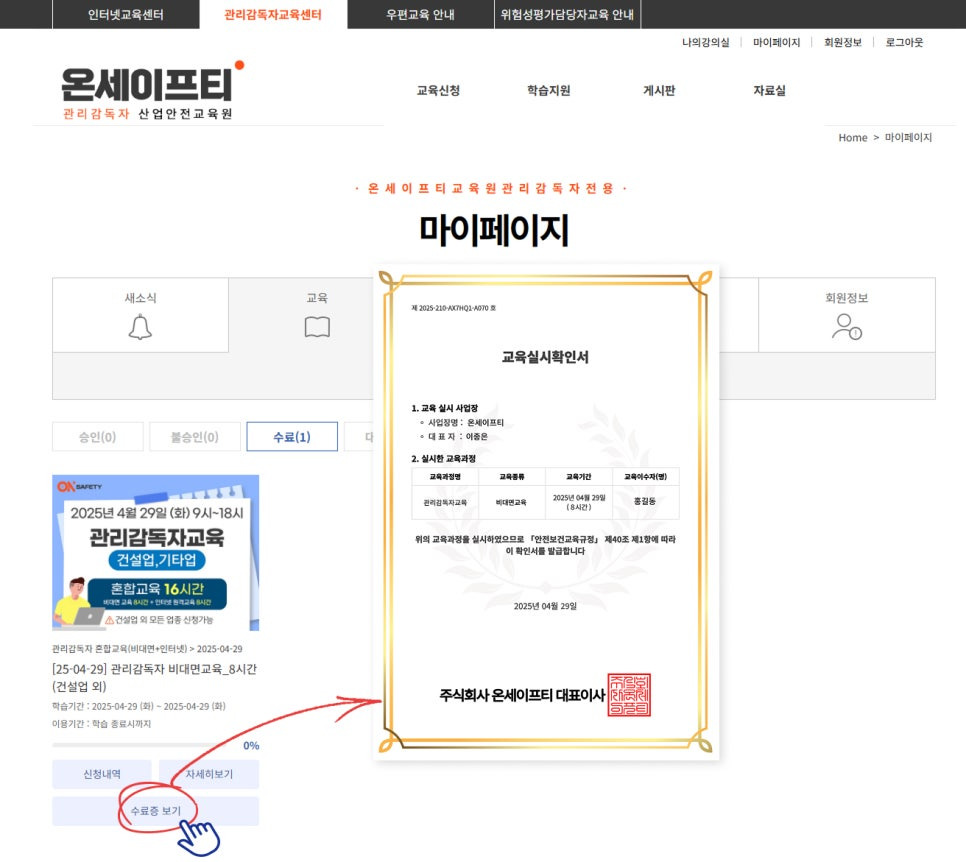The width and height of the screenshot is (966, 862).
Task: Select the 승인(0) filter tab
Action: click(x=98, y=436)
